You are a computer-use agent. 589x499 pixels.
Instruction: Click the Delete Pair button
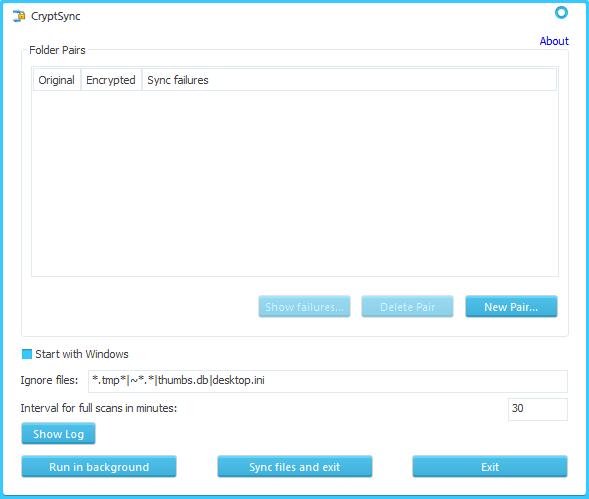pos(407,307)
